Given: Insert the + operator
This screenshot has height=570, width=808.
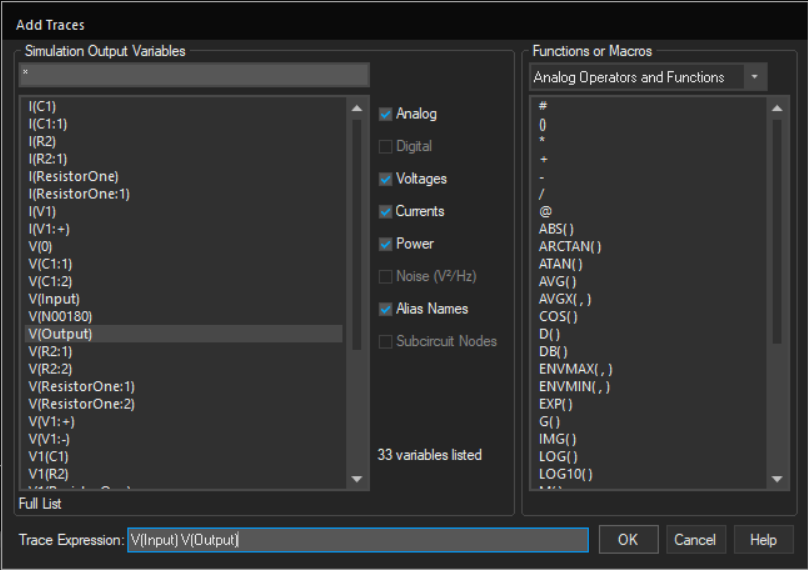Looking at the screenshot, I should click(x=544, y=159).
